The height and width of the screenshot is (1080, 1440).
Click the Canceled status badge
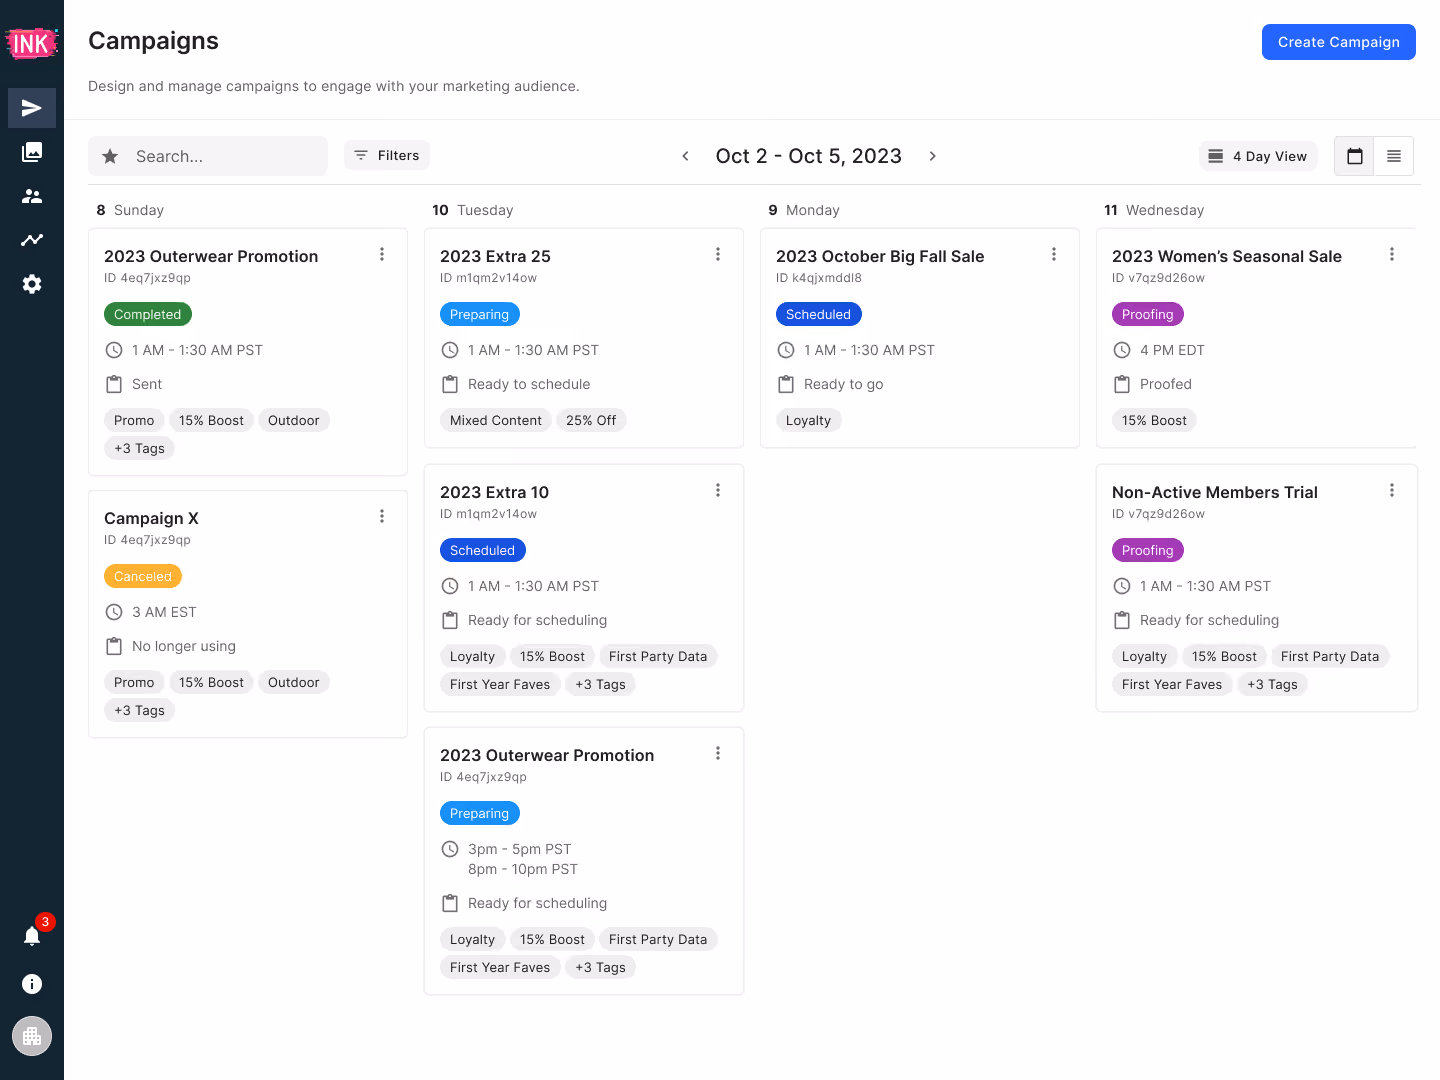point(143,576)
